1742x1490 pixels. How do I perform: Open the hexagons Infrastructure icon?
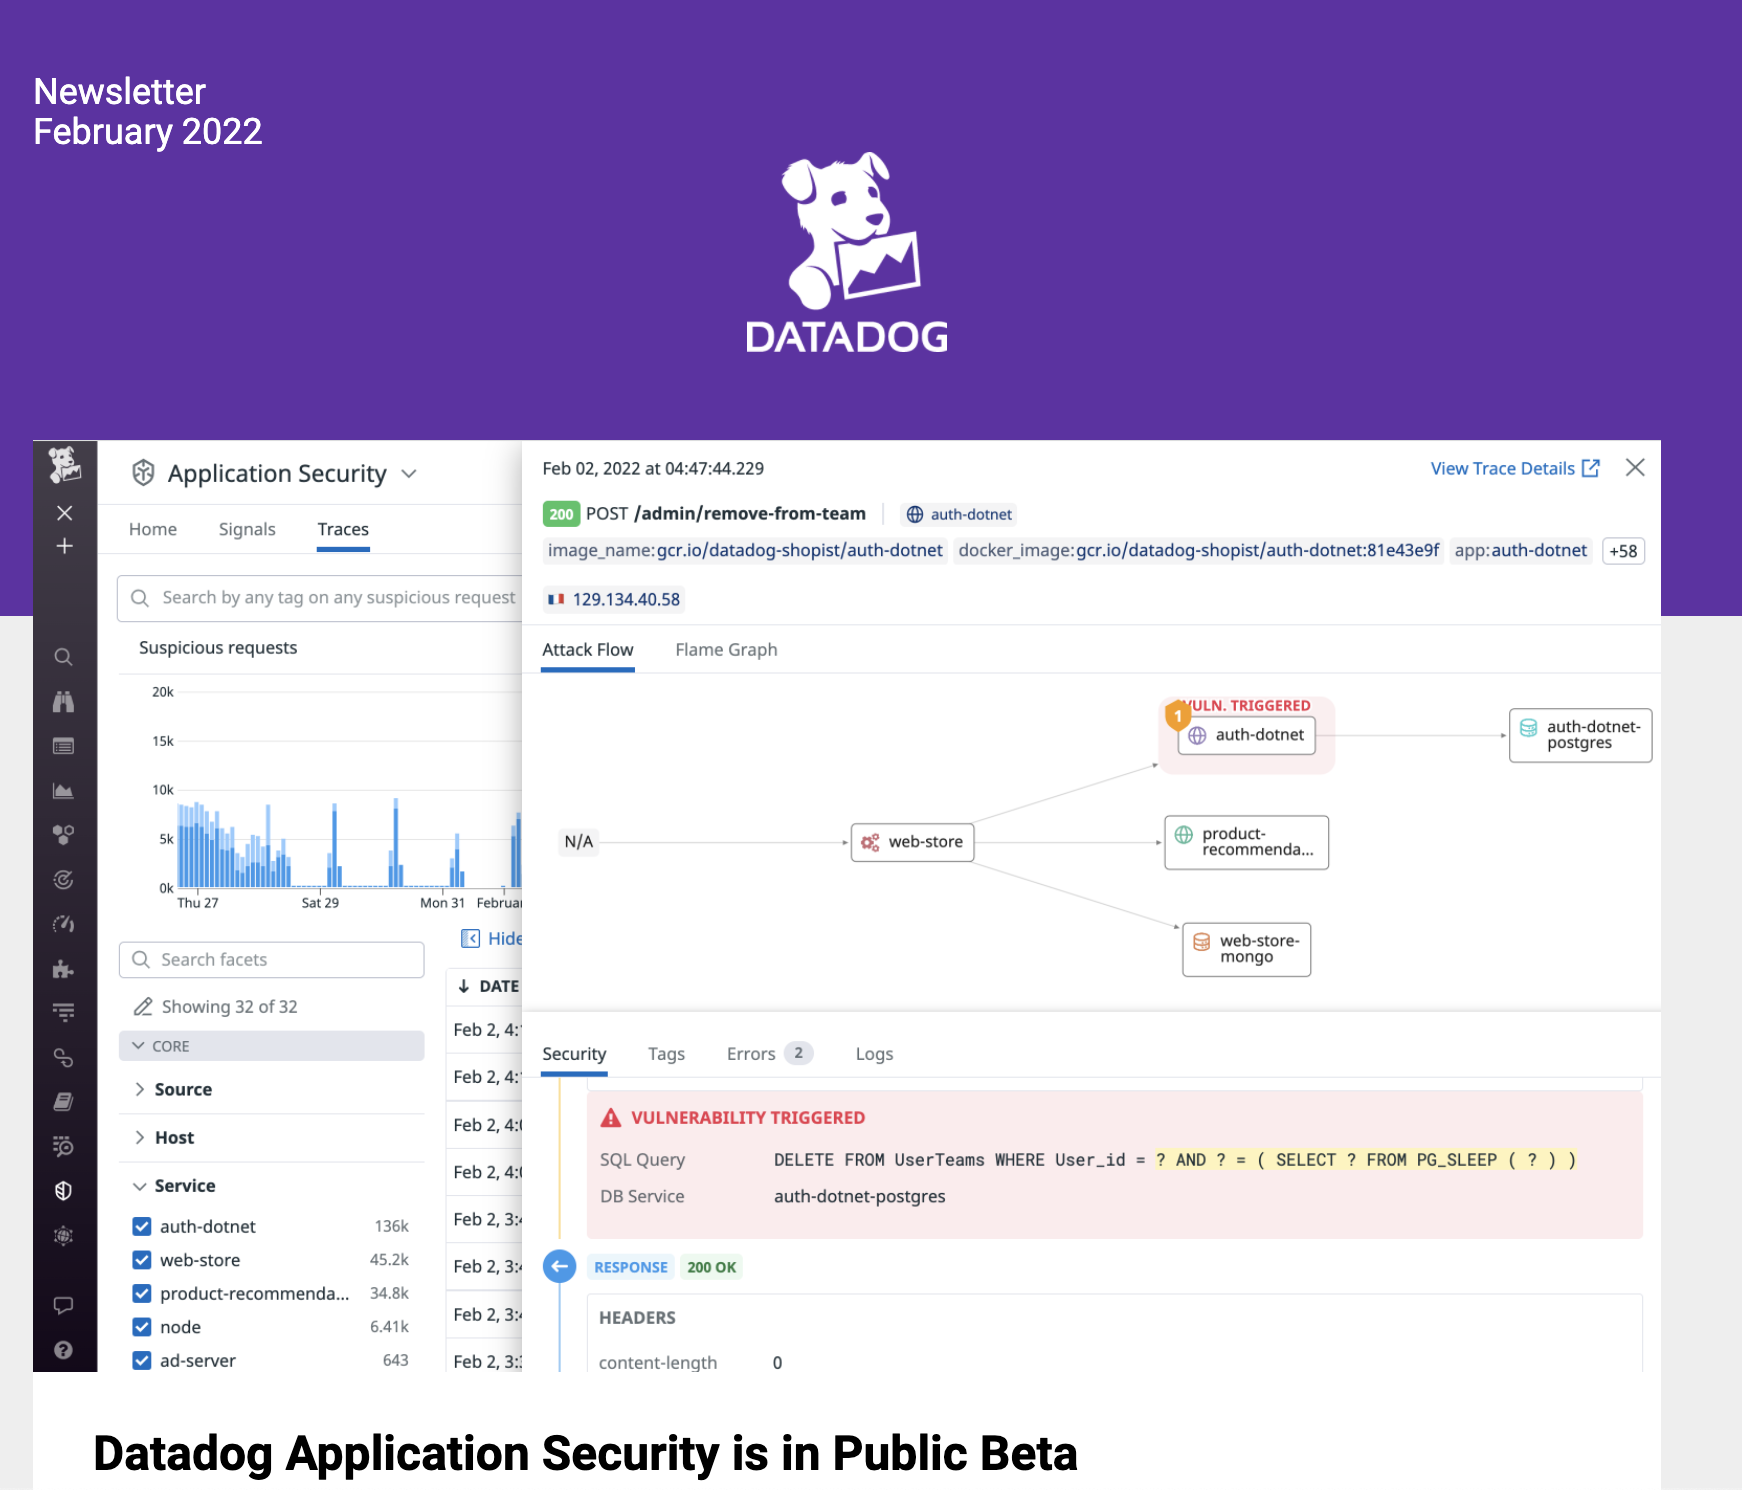[63, 835]
